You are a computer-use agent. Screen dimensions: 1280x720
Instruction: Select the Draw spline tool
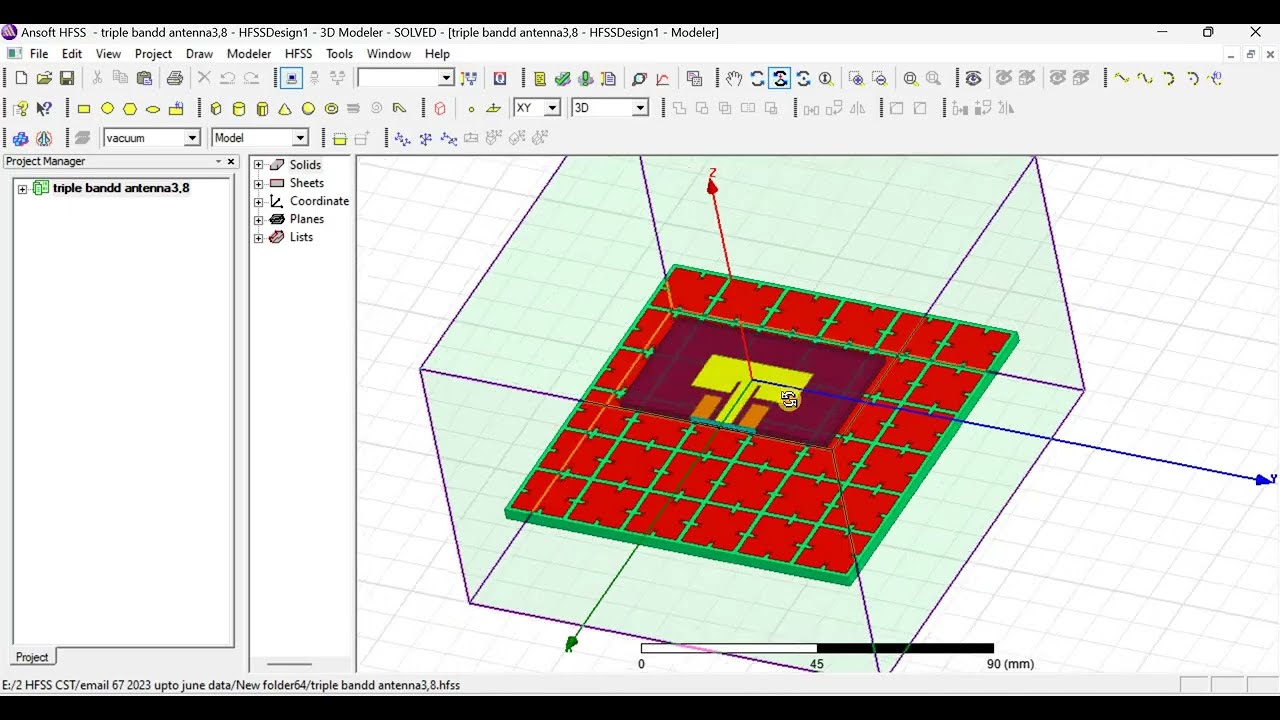pyautogui.click(x=1145, y=78)
